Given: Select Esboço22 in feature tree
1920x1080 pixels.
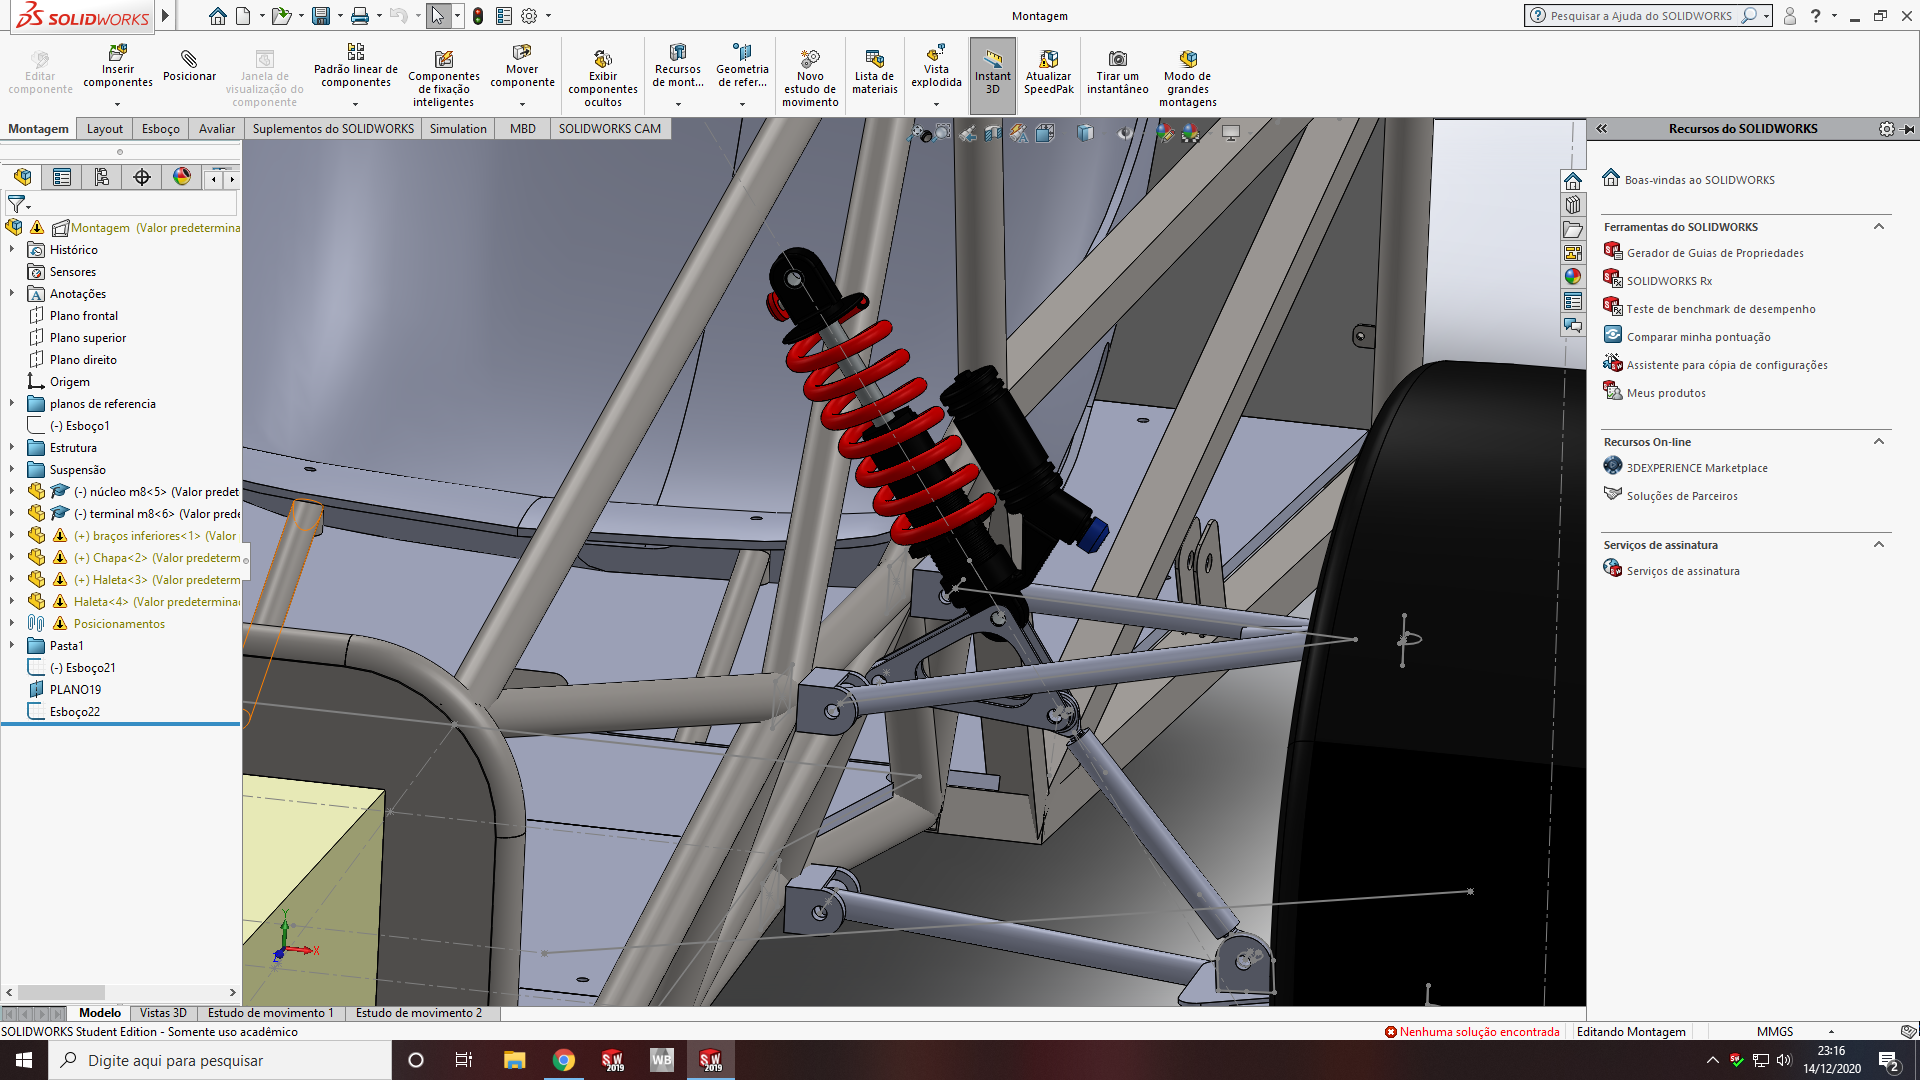Looking at the screenshot, I should (x=75, y=712).
